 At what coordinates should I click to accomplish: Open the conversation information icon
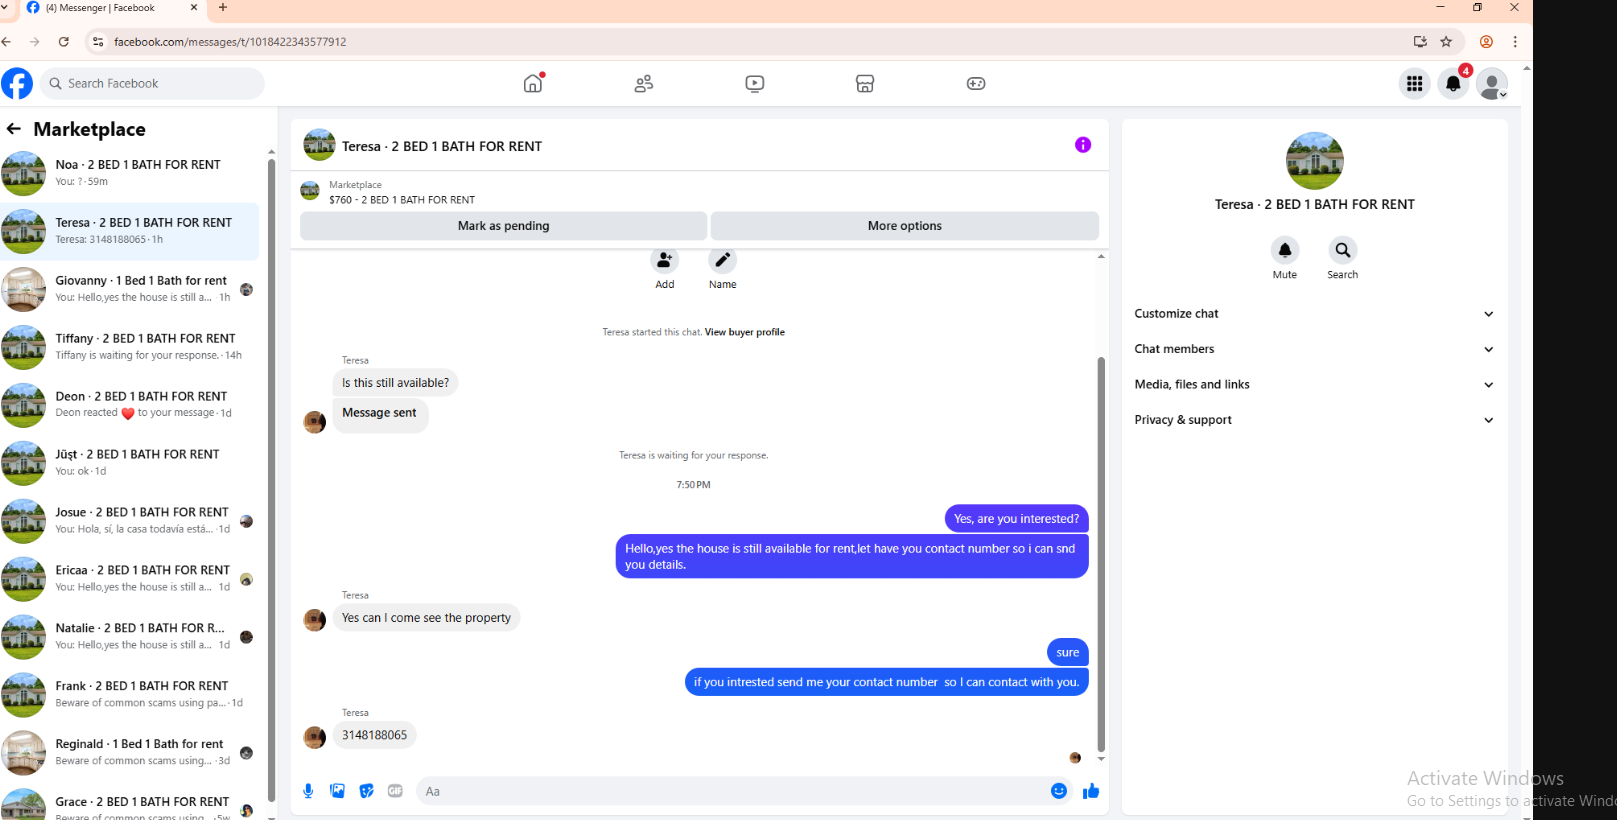click(x=1083, y=145)
